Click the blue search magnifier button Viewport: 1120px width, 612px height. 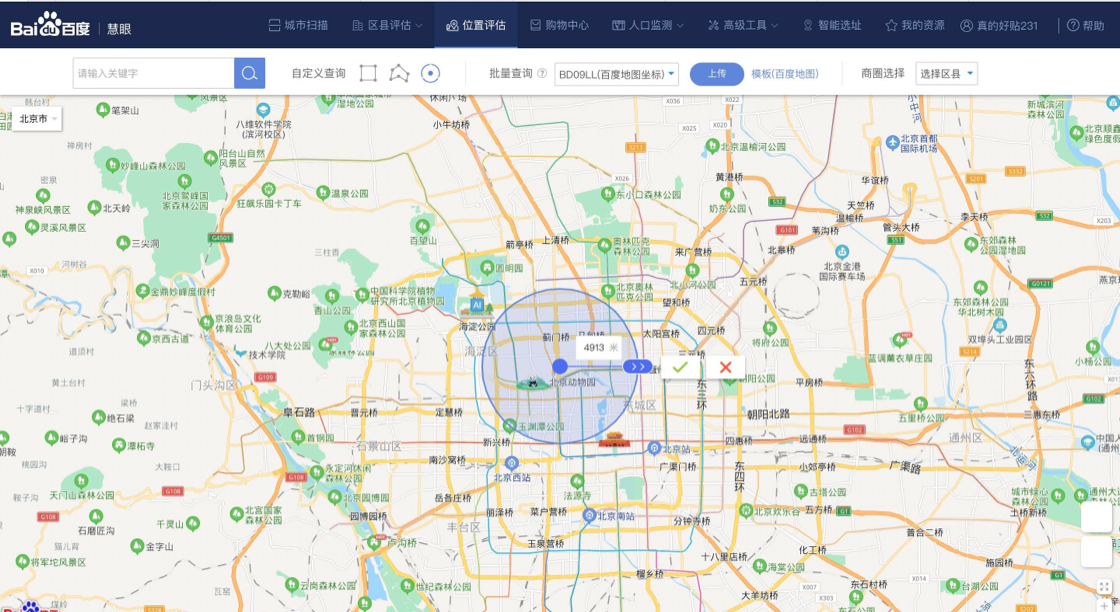pos(249,73)
